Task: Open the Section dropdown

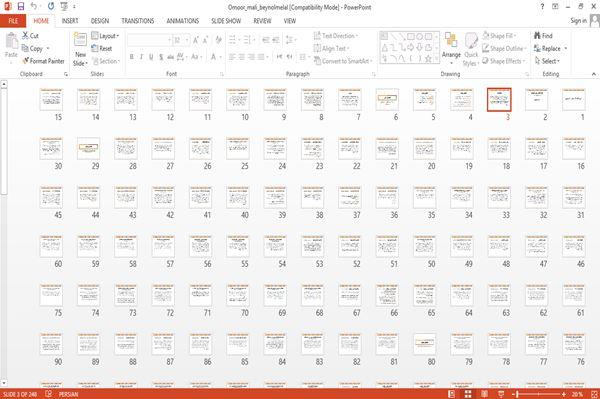Action: point(106,61)
